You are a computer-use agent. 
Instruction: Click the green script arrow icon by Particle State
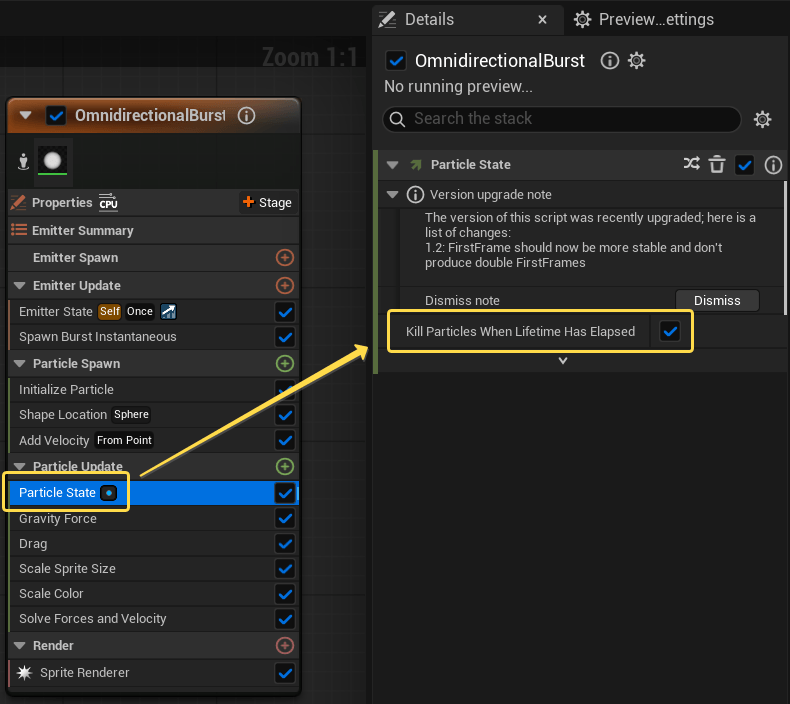click(x=416, y=165)
